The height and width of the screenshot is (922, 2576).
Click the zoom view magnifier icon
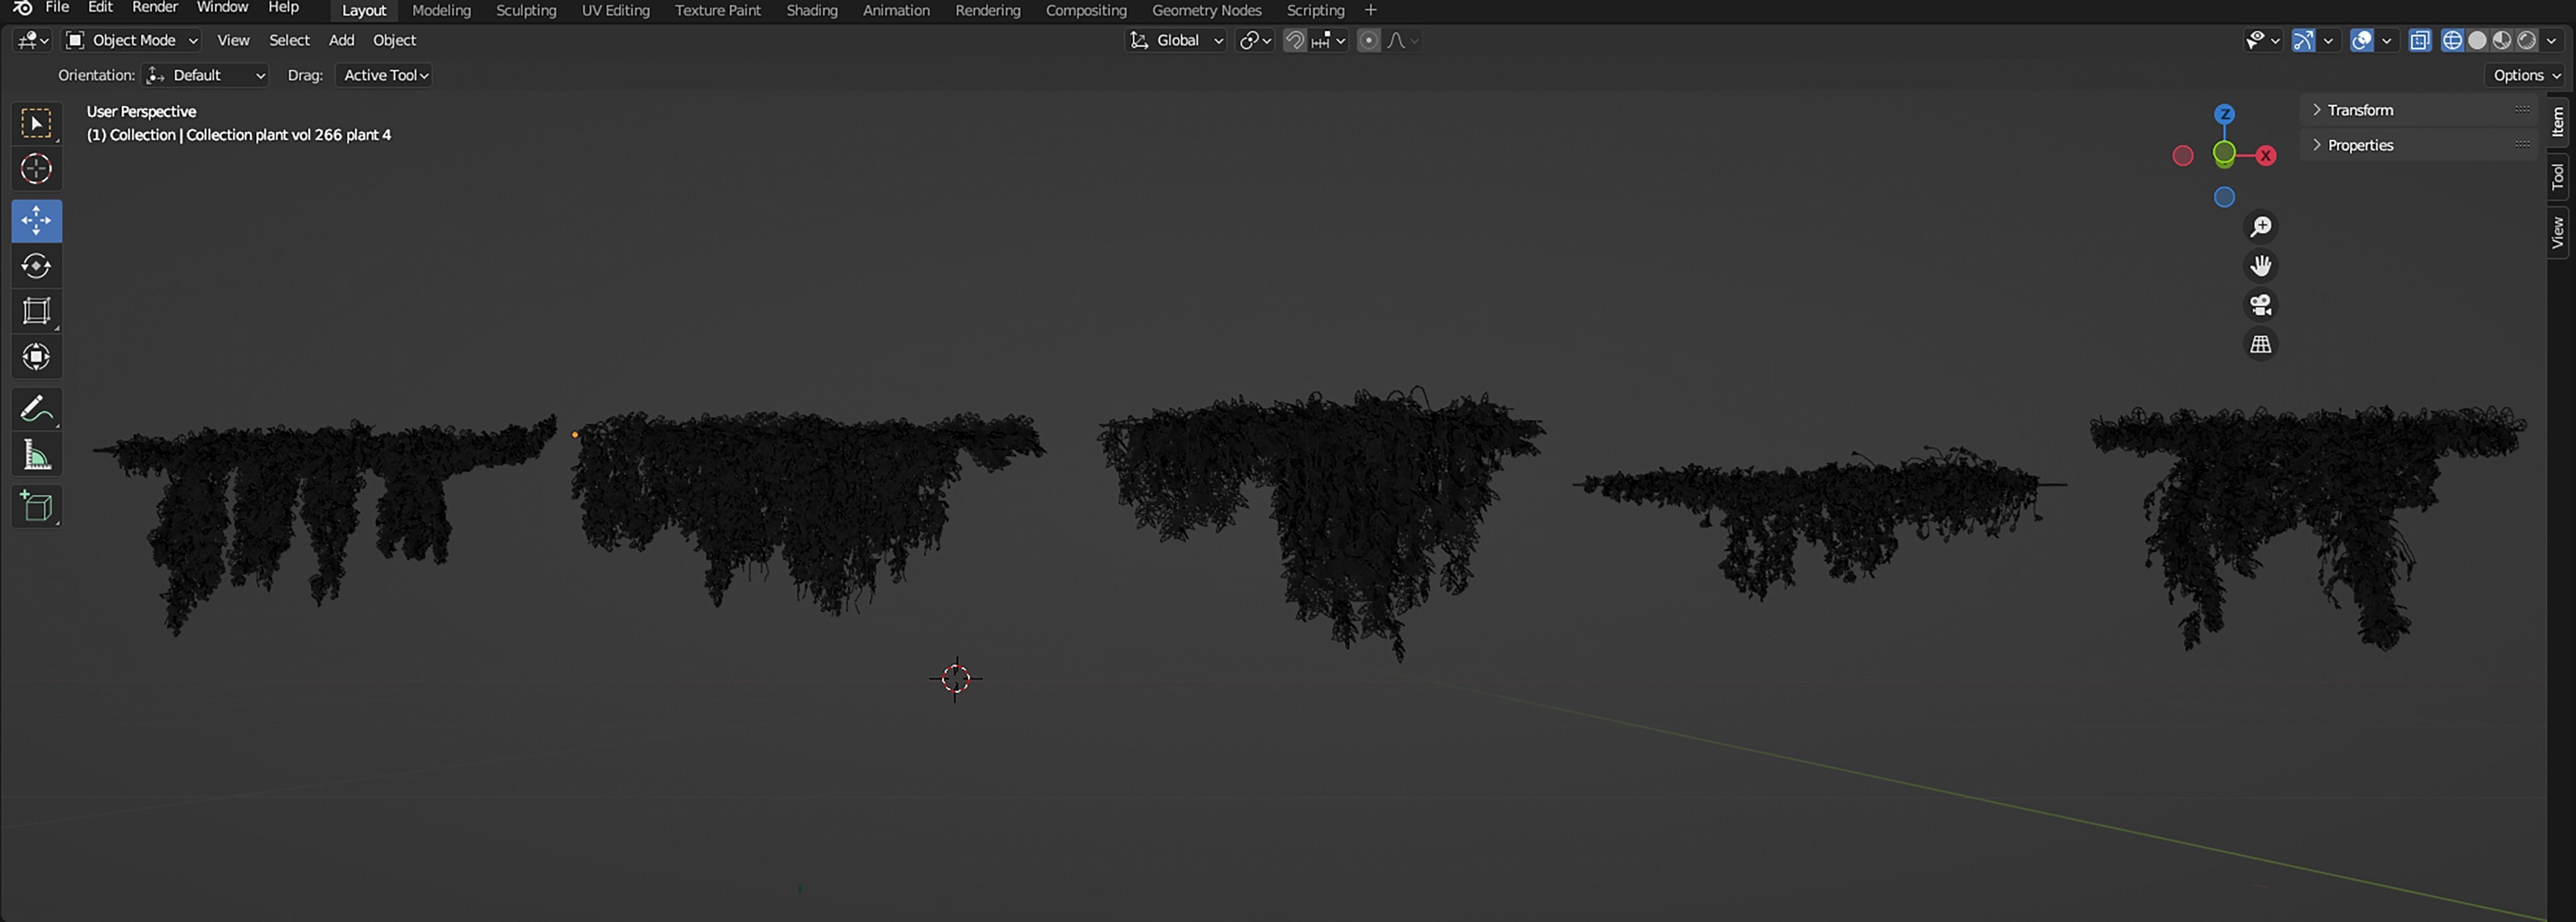(x=2261, y=227)
